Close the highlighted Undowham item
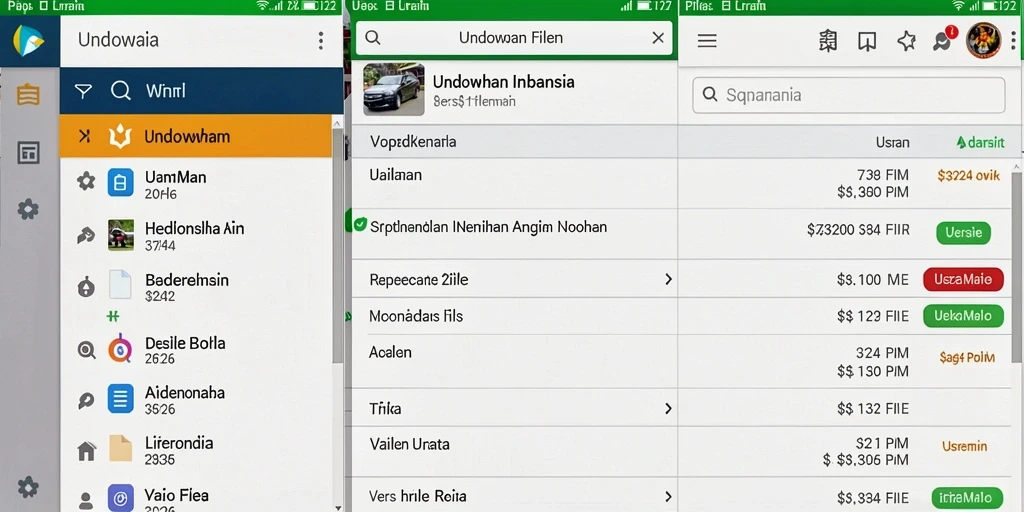This screenshot has width=1024, height=512. click(85, 136)
